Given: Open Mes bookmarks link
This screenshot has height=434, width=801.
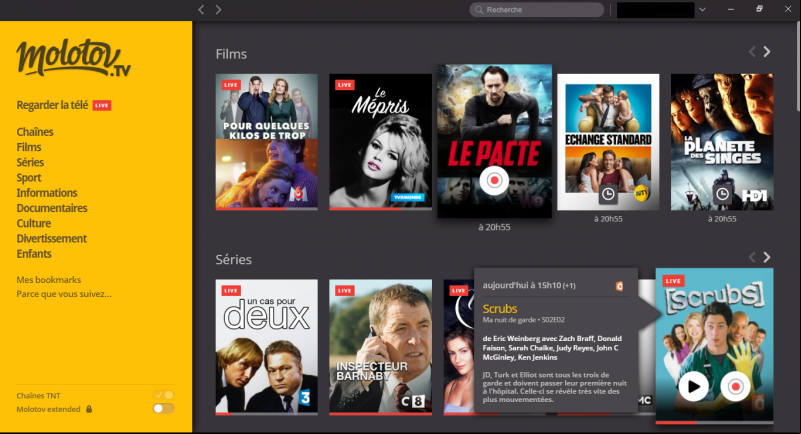Looking at the screenshot, I should pyautogui.click(x=49, y=280).
